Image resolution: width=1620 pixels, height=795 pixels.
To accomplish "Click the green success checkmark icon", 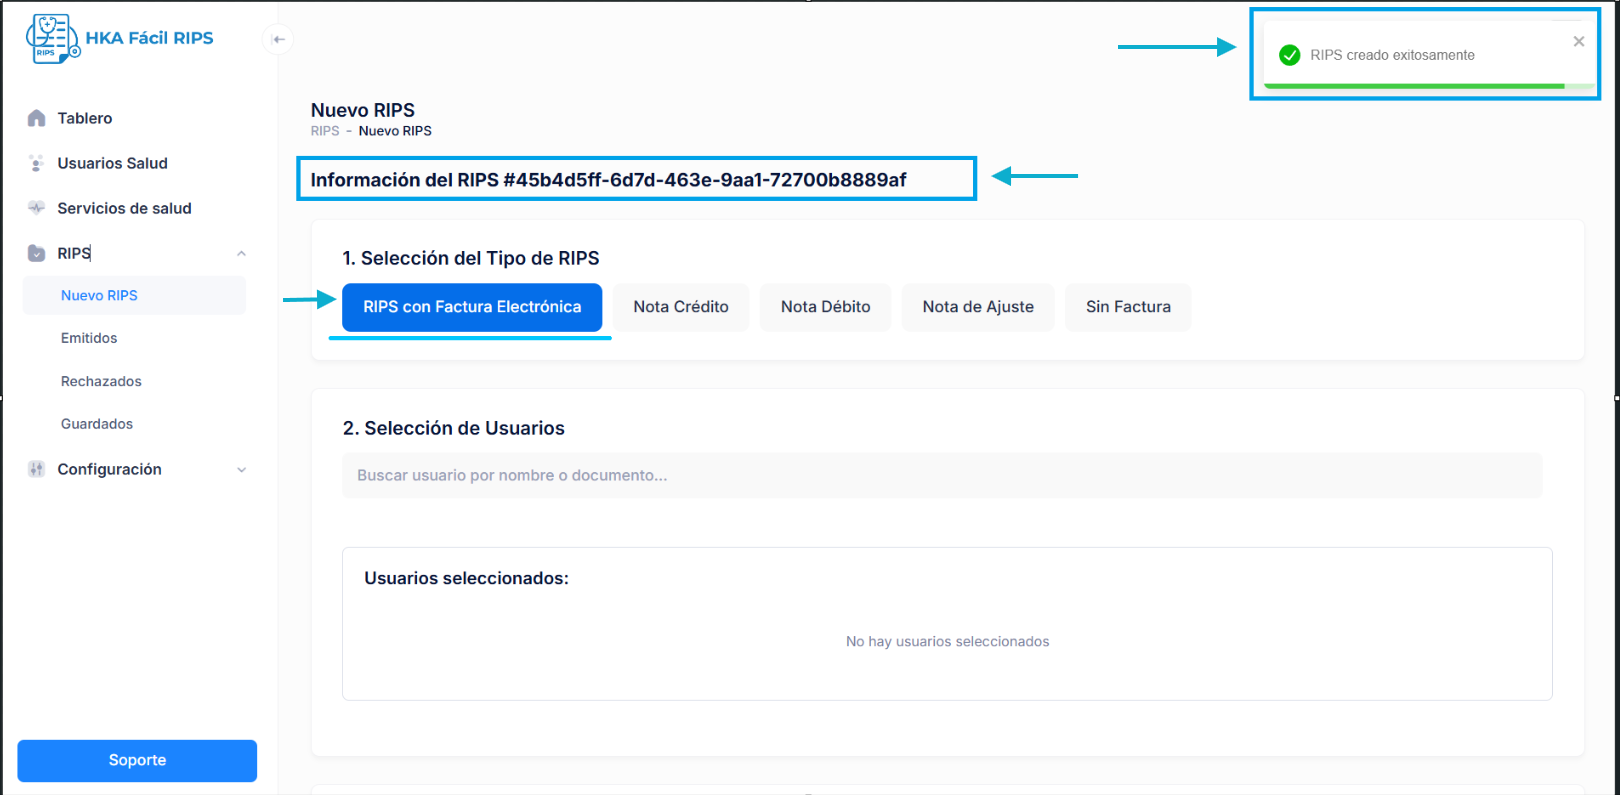I will click(1289, 55).
